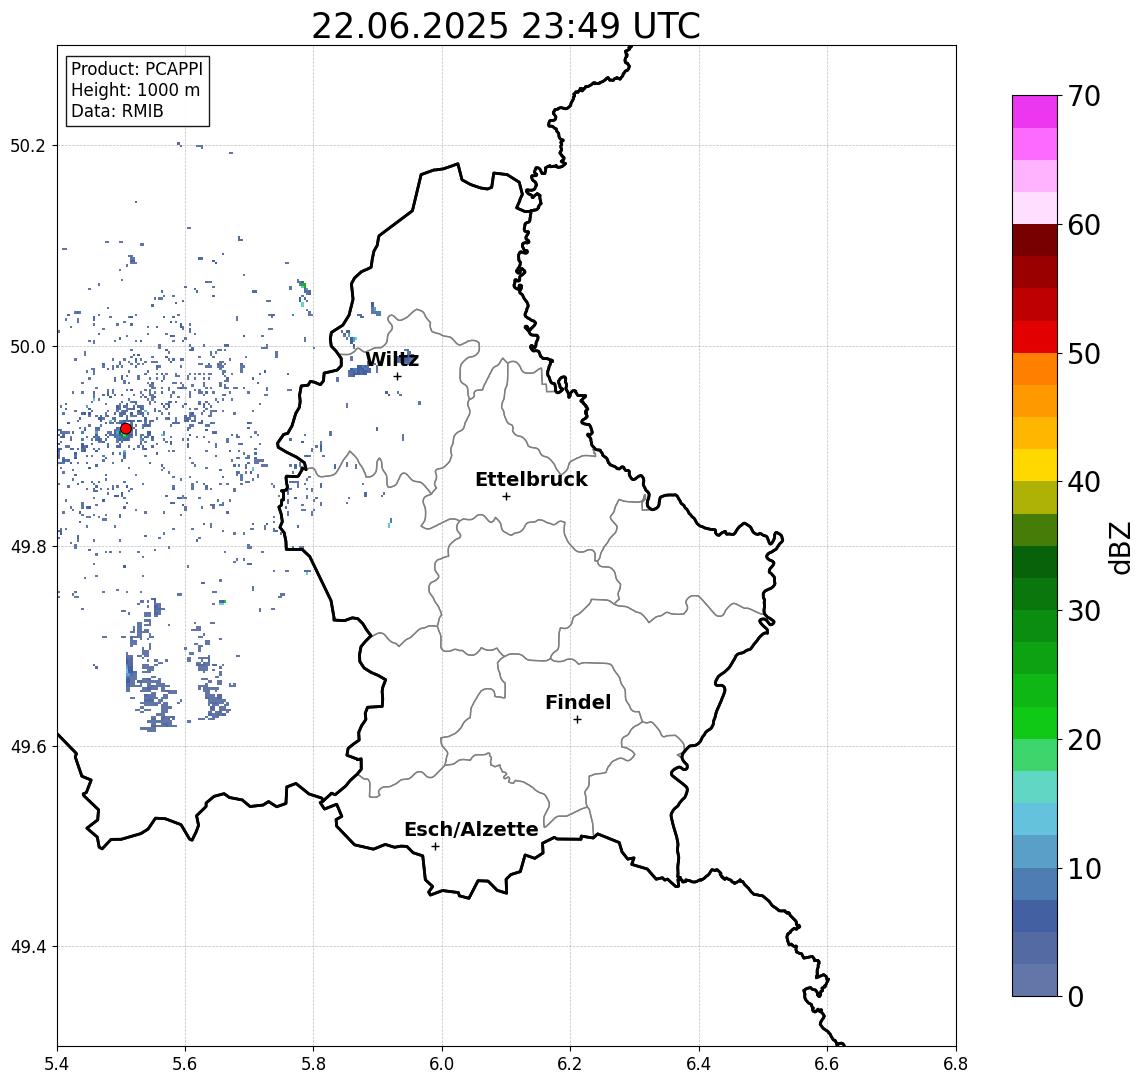Image resolution: width=1145 pixels, height=1084 pixels.
Task: Click the plus marker below Findel
Action: click(577, 720)
